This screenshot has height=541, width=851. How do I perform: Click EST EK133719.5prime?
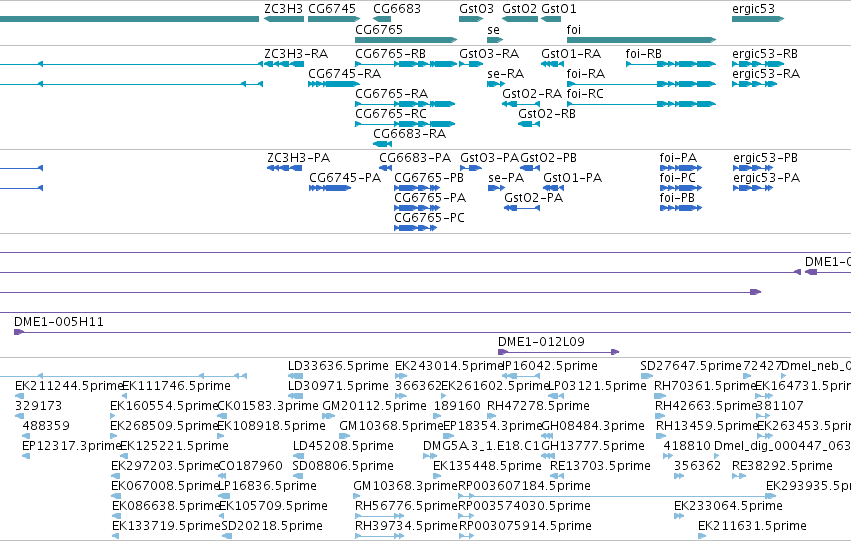click(166, 526)
